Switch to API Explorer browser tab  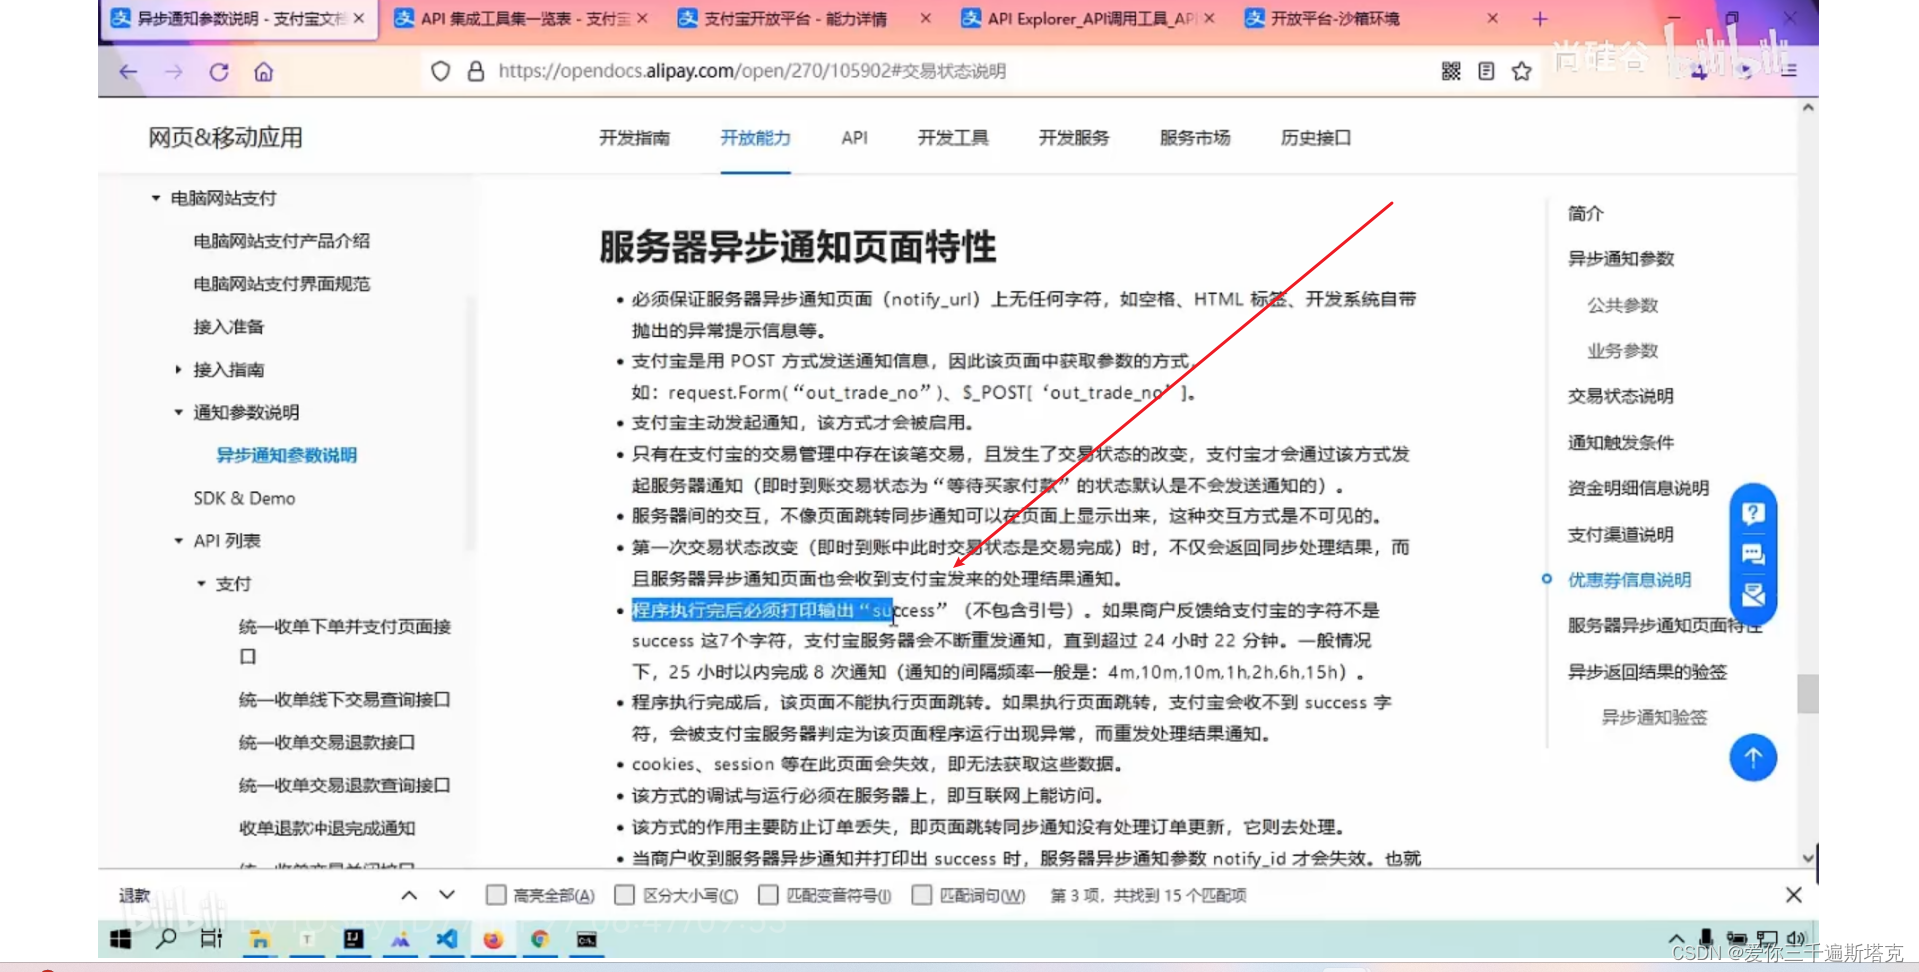pyautogui.click(x=1088, y=19)
